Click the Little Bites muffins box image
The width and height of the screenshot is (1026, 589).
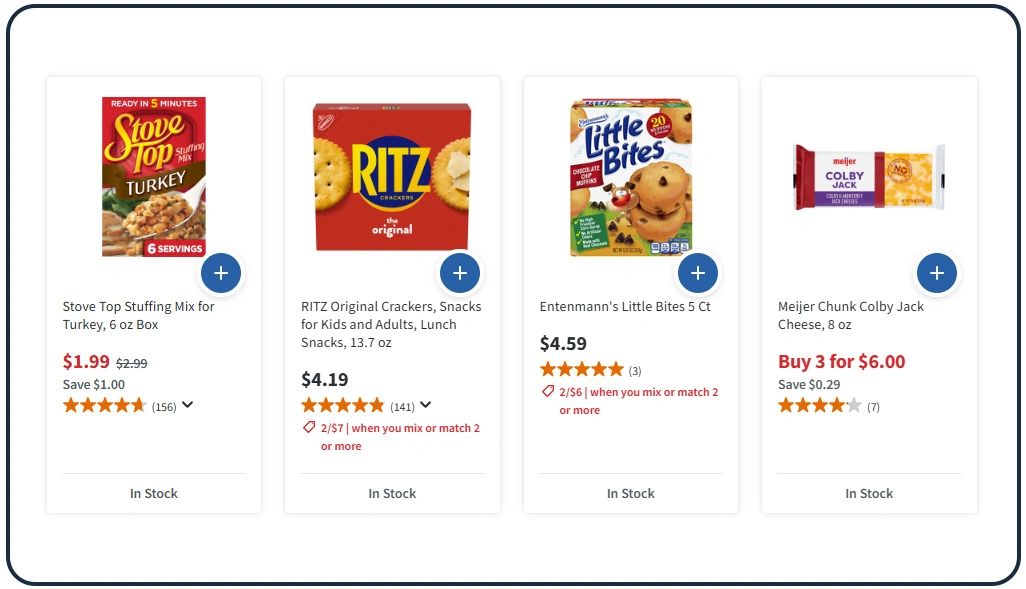pyautogui.click(x=631, y=176)
